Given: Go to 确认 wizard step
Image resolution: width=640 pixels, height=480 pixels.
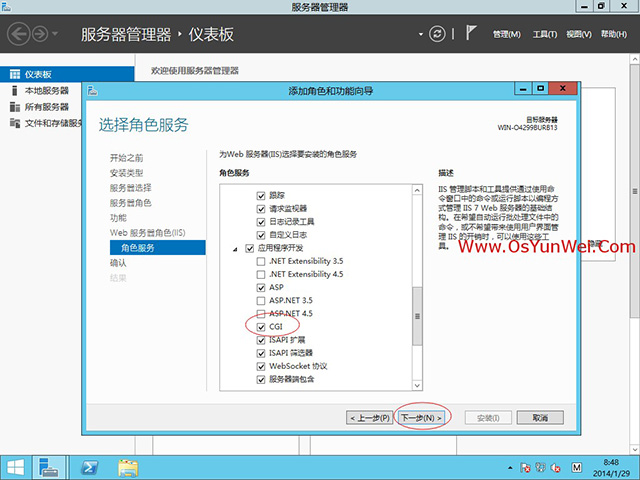Looking at the screenshot, I should coord(118,263).
